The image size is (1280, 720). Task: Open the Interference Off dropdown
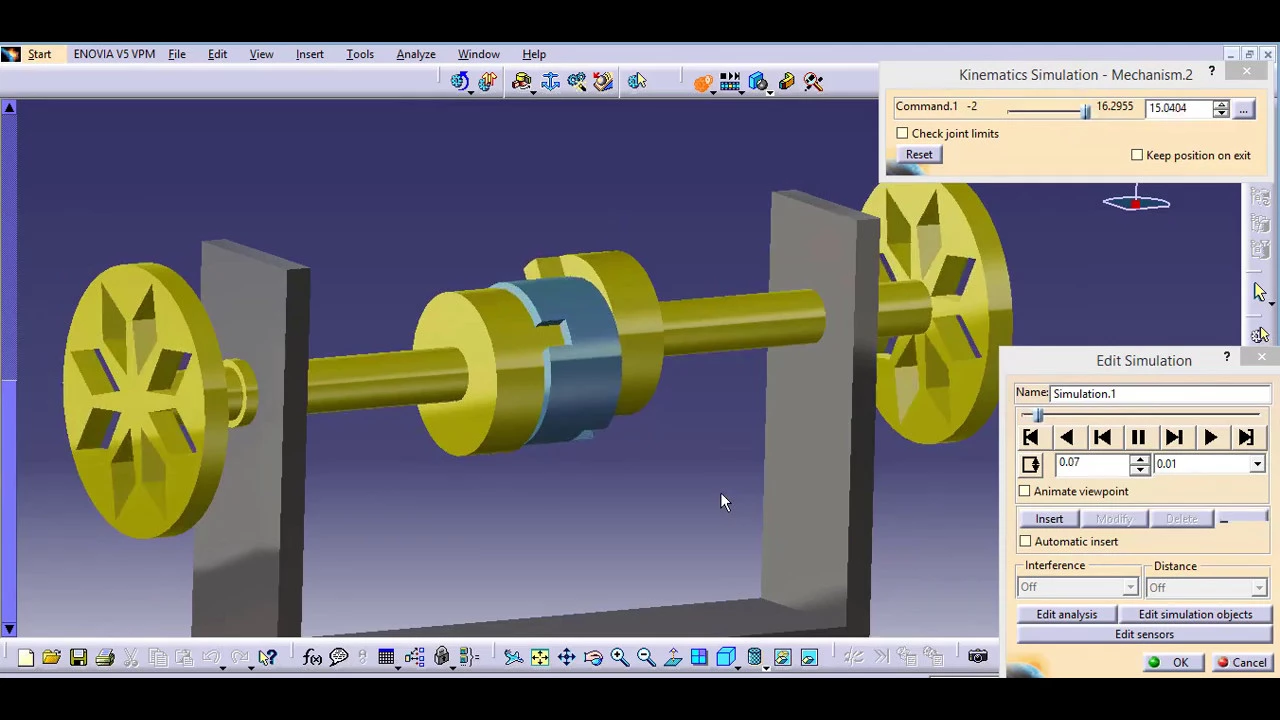click(x=1130, y=588)
